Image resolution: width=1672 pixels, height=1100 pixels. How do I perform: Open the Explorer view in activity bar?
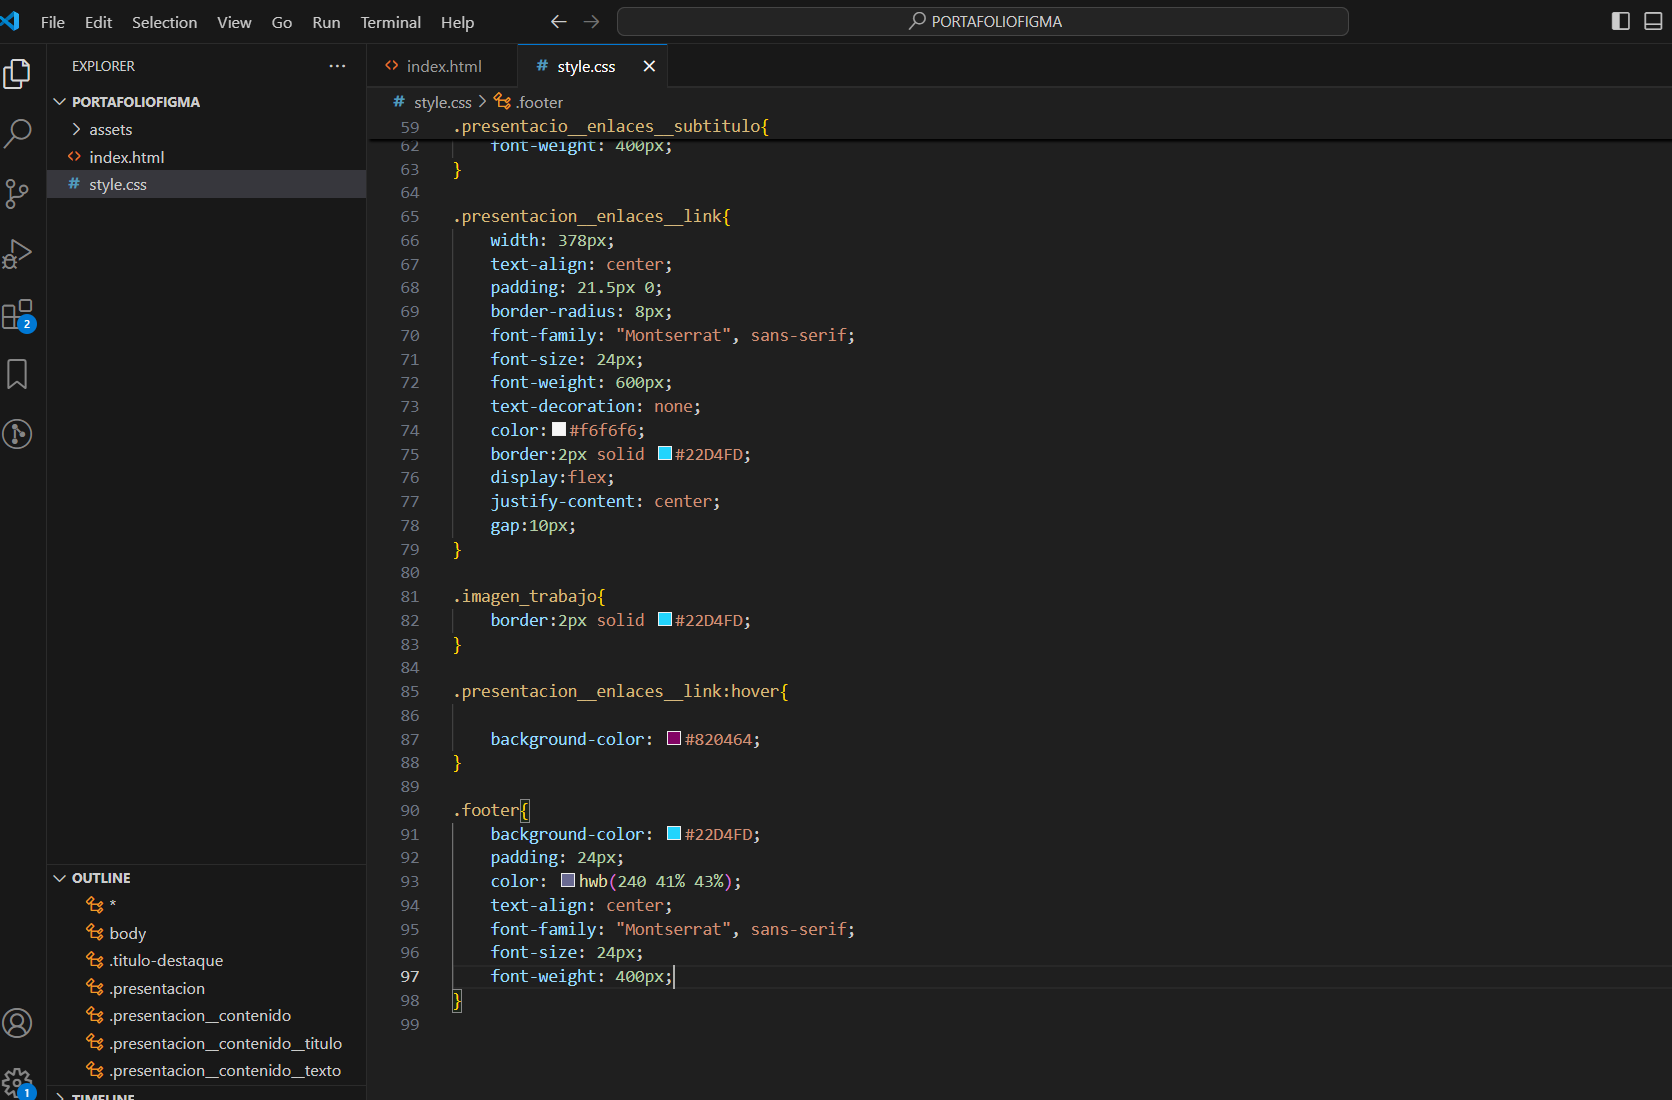click(18, 74)
